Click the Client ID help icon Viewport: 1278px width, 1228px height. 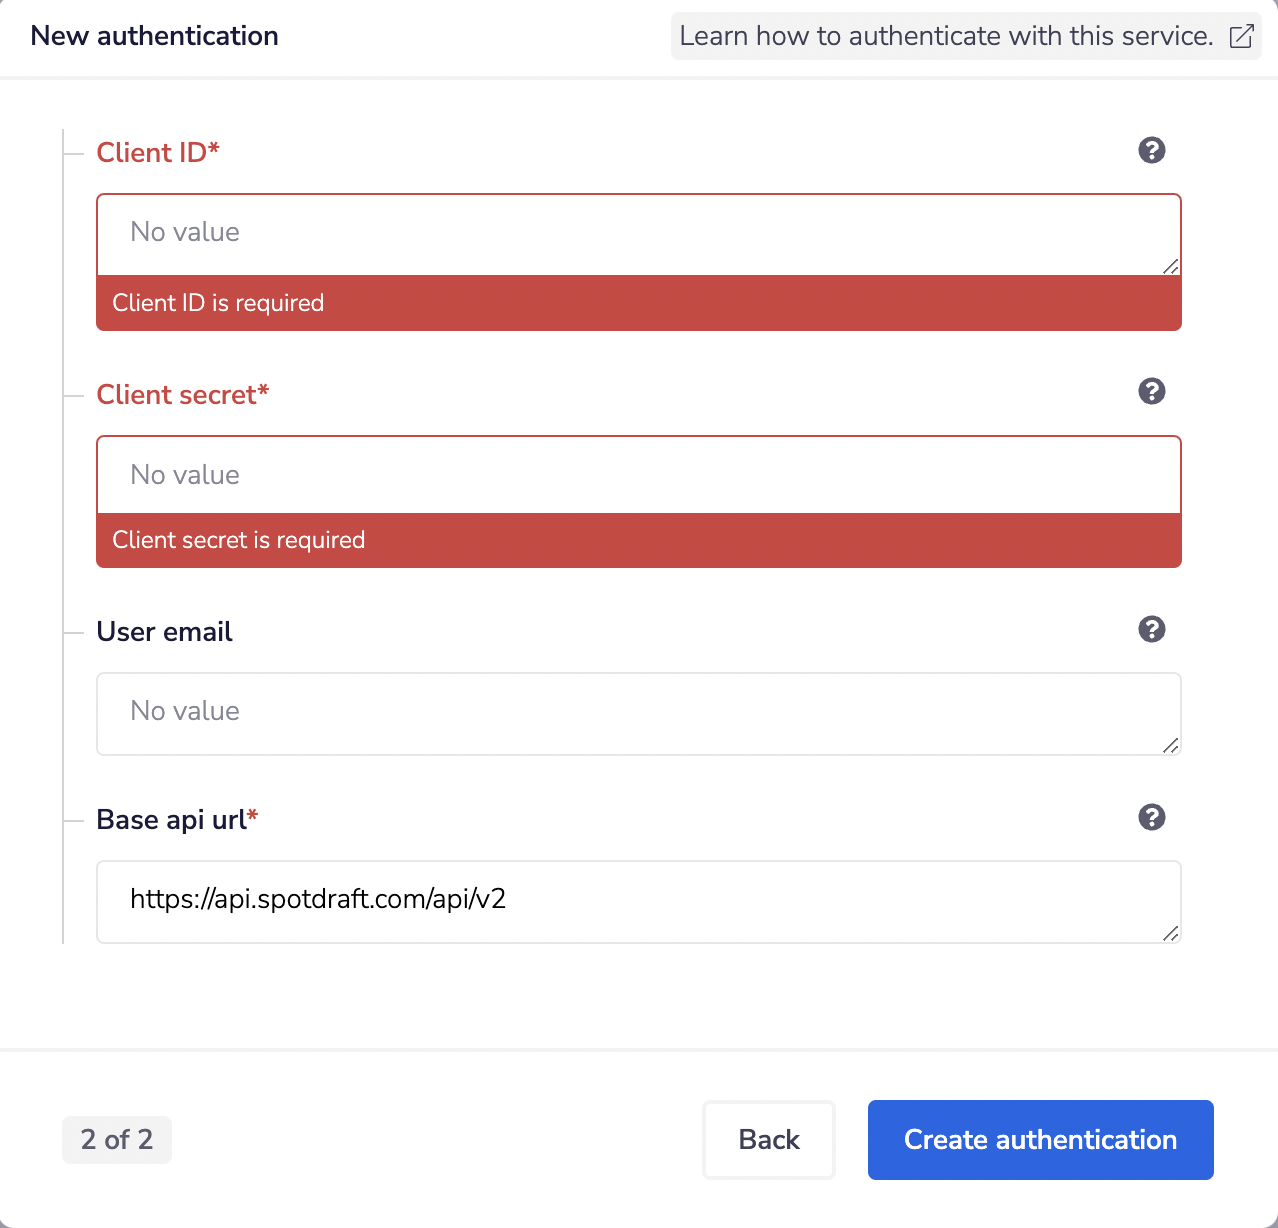click(x=1152, y=150)
